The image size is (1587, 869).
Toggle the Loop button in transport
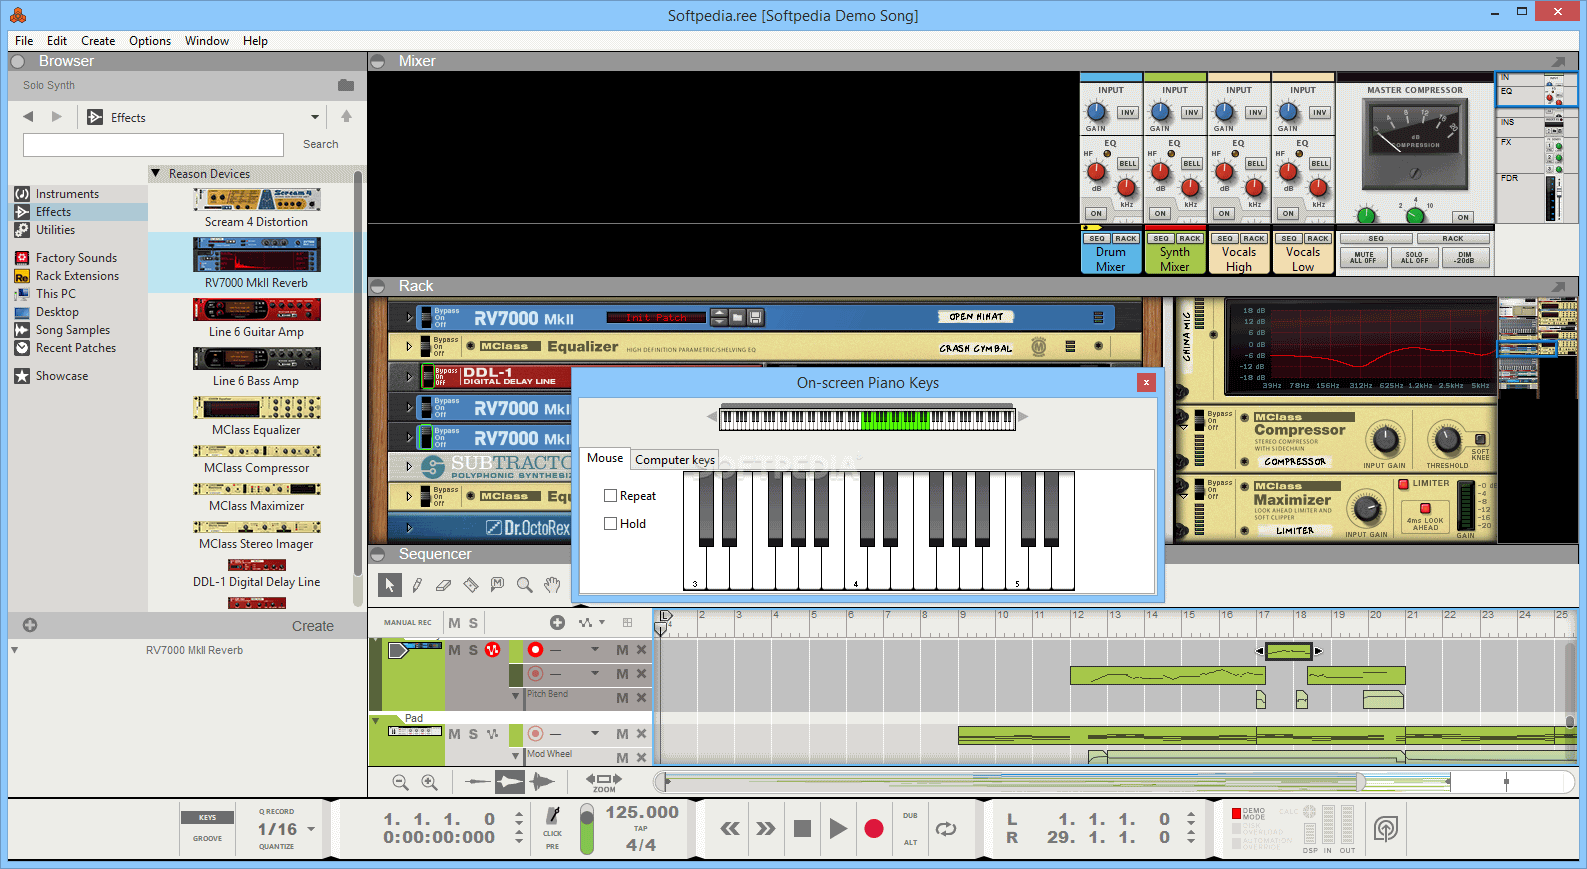click(x=946, y=828)
